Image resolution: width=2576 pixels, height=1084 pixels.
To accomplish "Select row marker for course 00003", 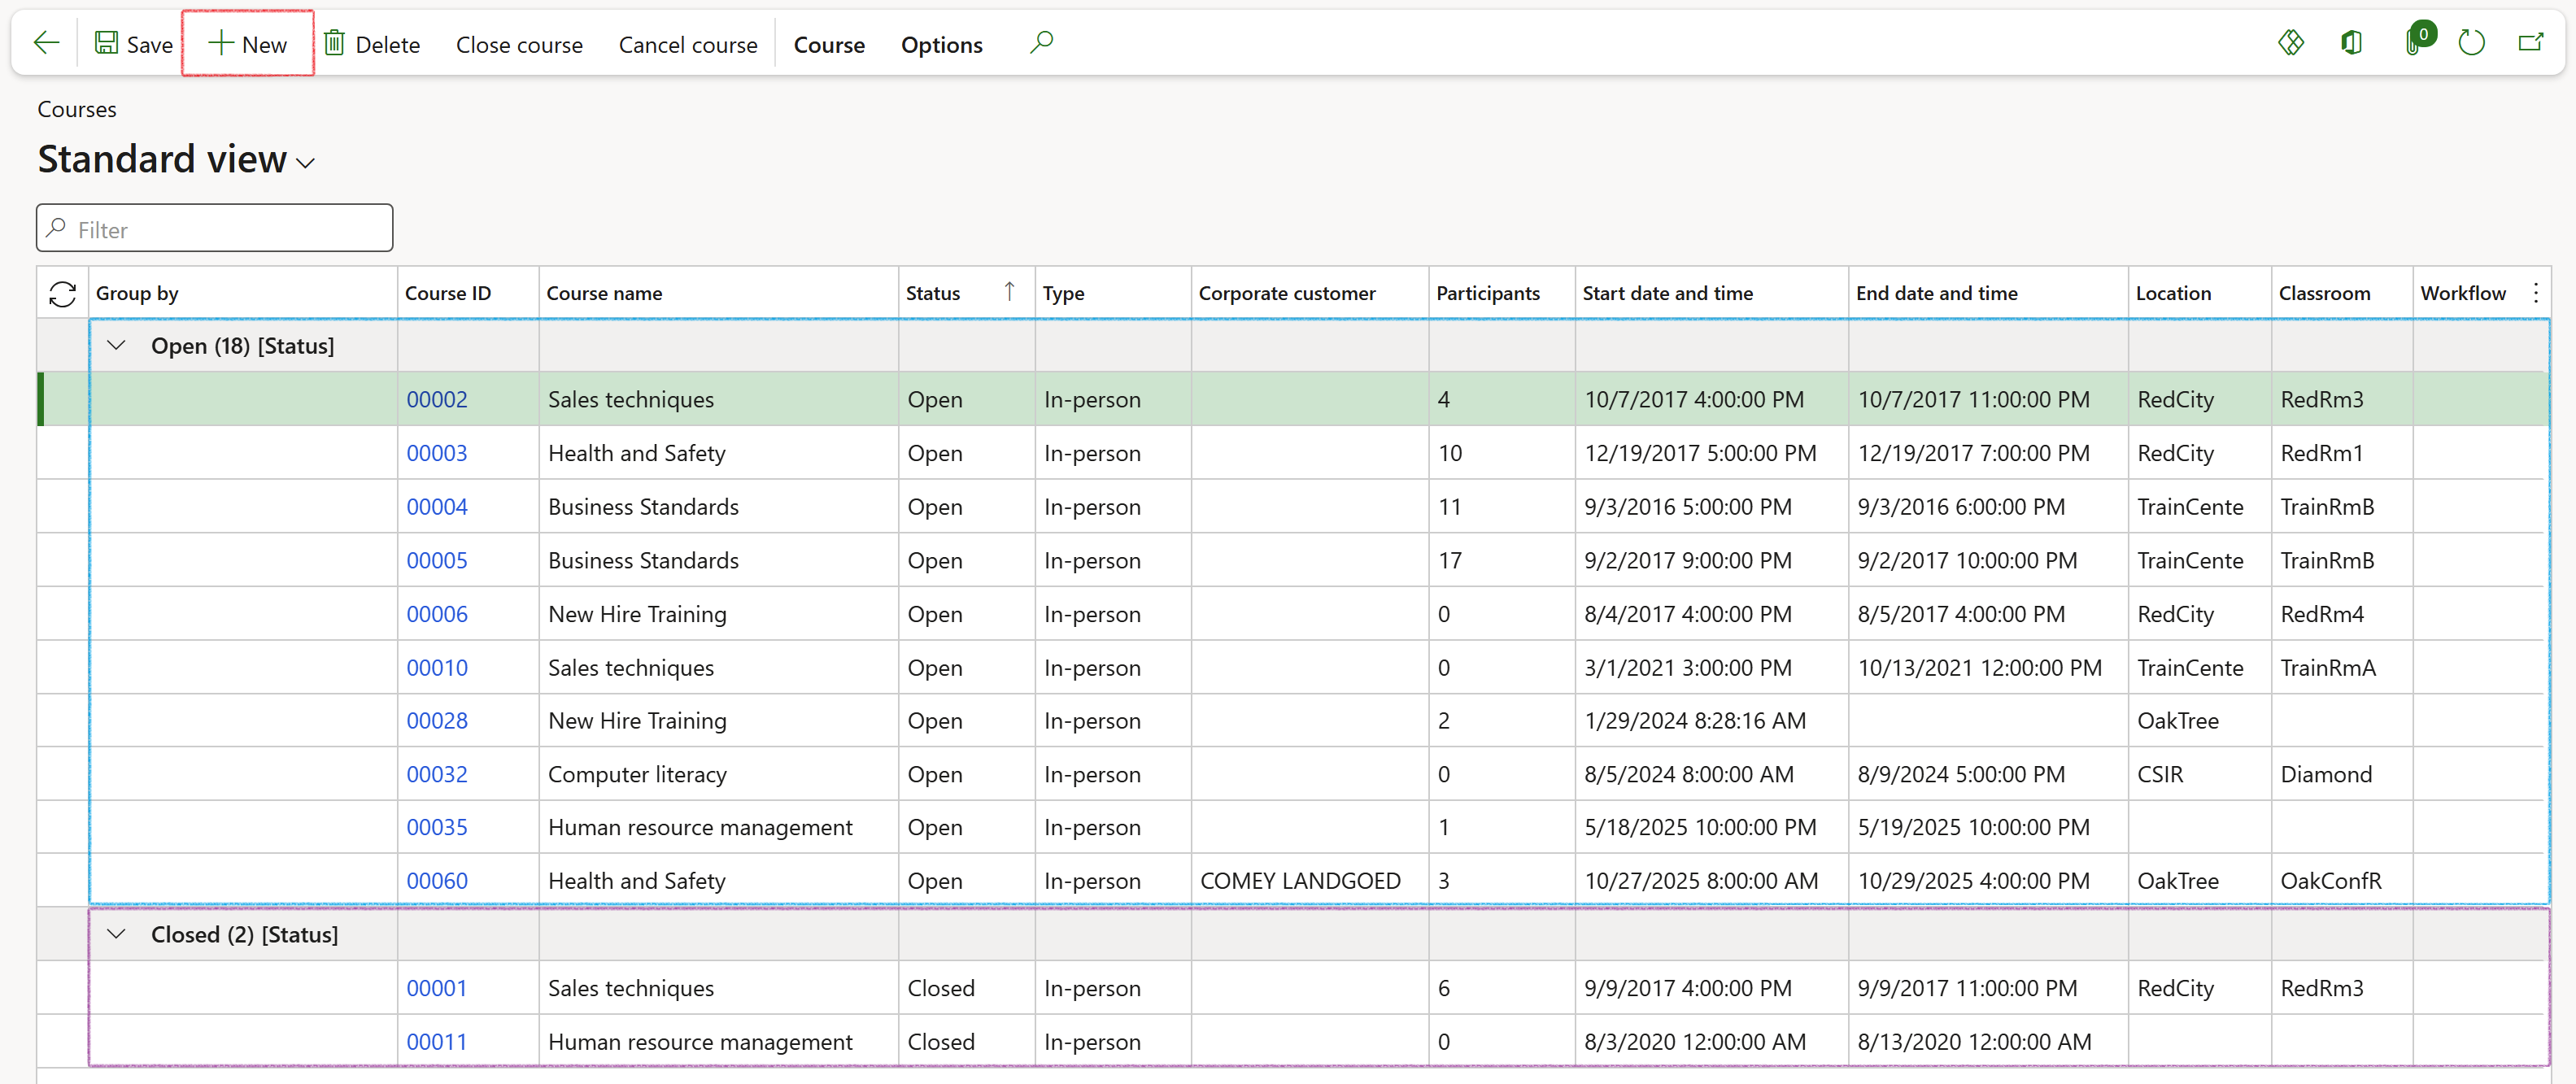I will click(x=62, y=453).
